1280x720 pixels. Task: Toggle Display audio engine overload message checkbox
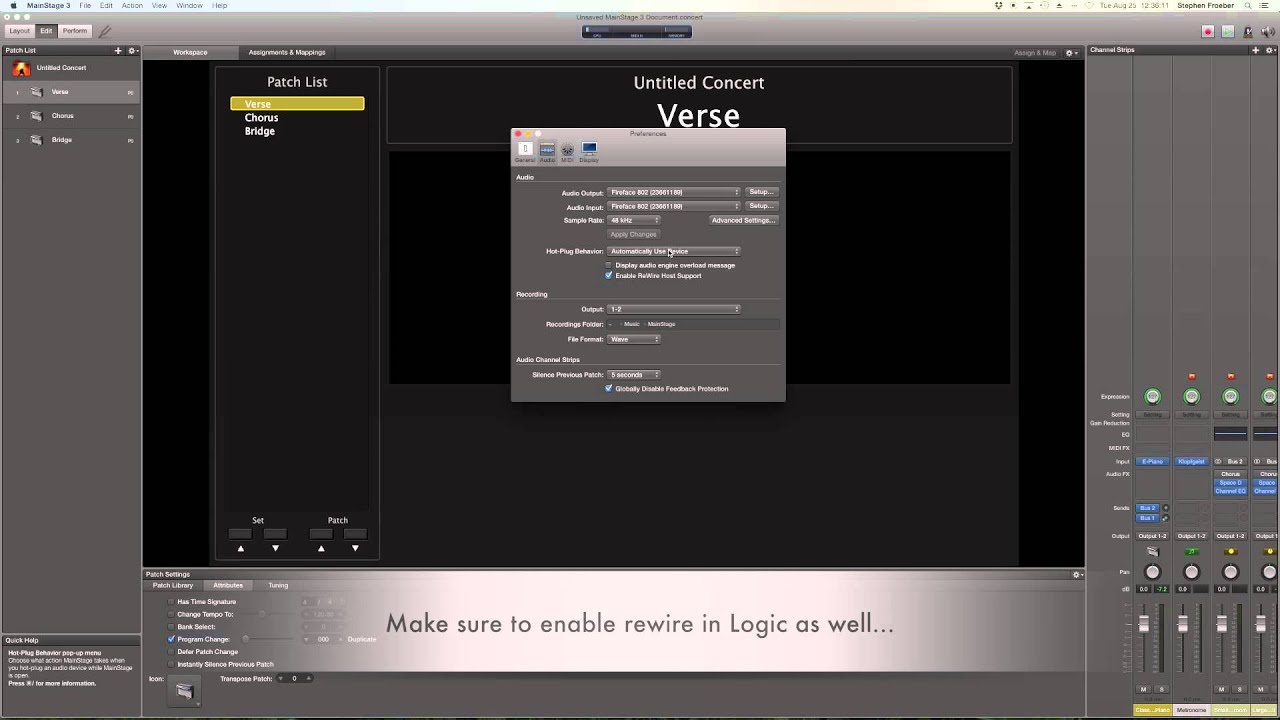[x=608, y=265]
